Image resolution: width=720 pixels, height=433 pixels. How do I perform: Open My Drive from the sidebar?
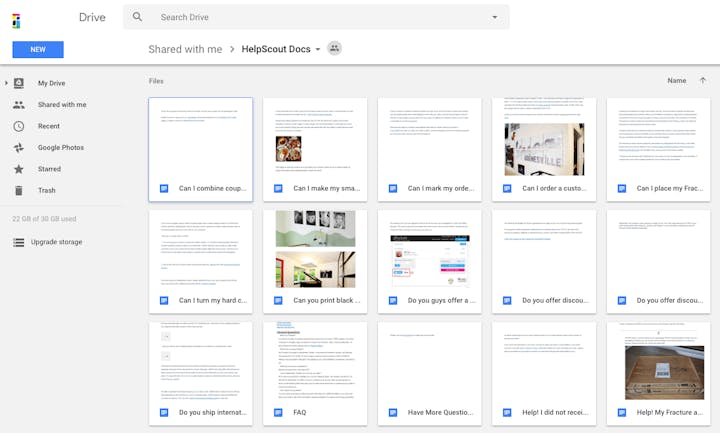51,83
